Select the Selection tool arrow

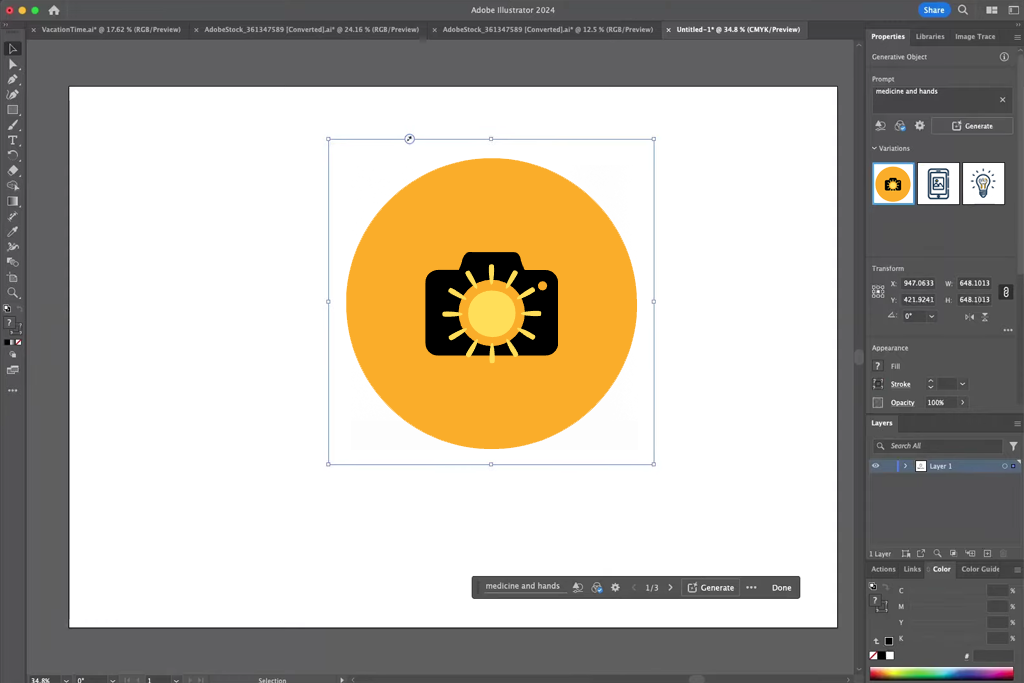click(12, 49)
